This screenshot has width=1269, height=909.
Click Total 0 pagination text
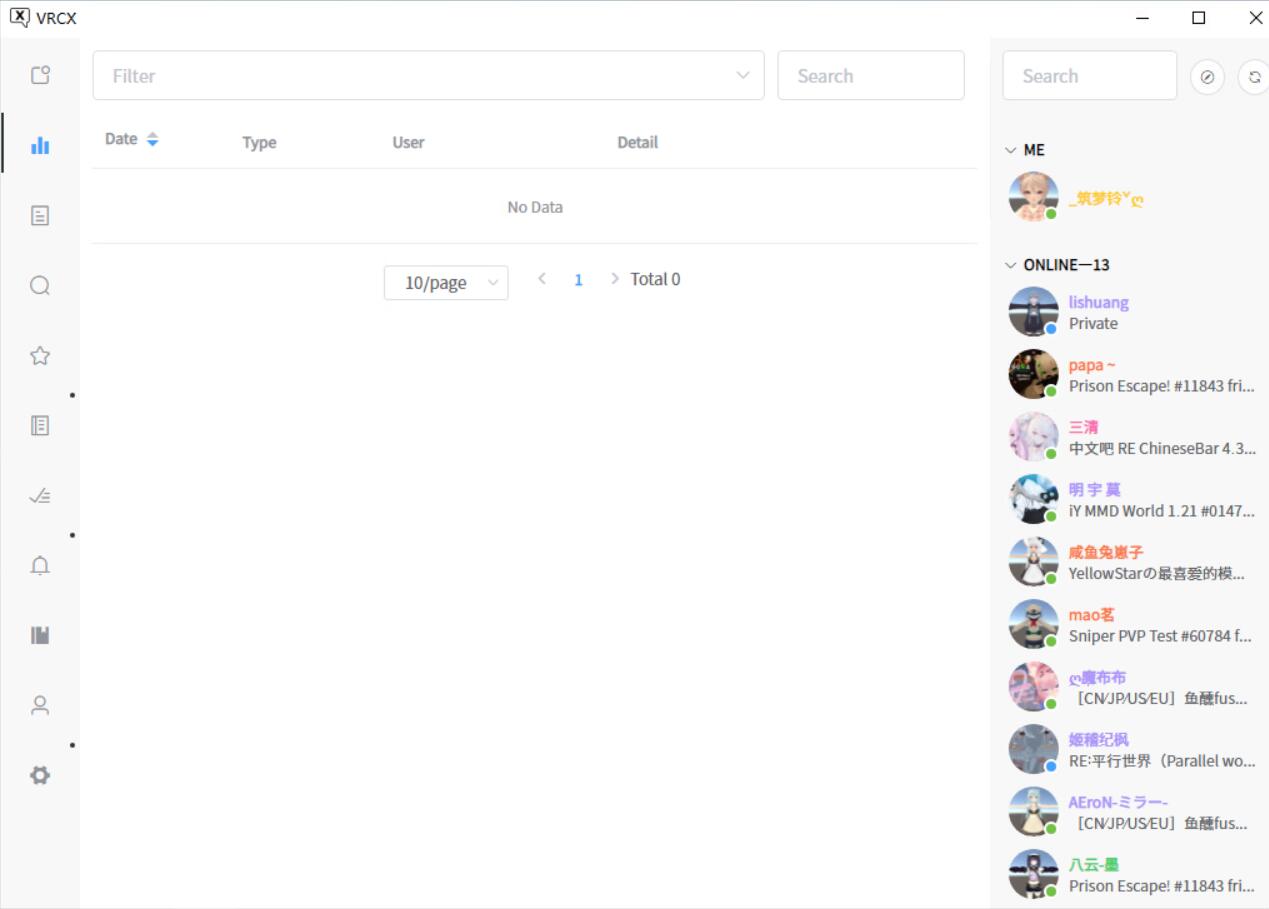point(655,279)
